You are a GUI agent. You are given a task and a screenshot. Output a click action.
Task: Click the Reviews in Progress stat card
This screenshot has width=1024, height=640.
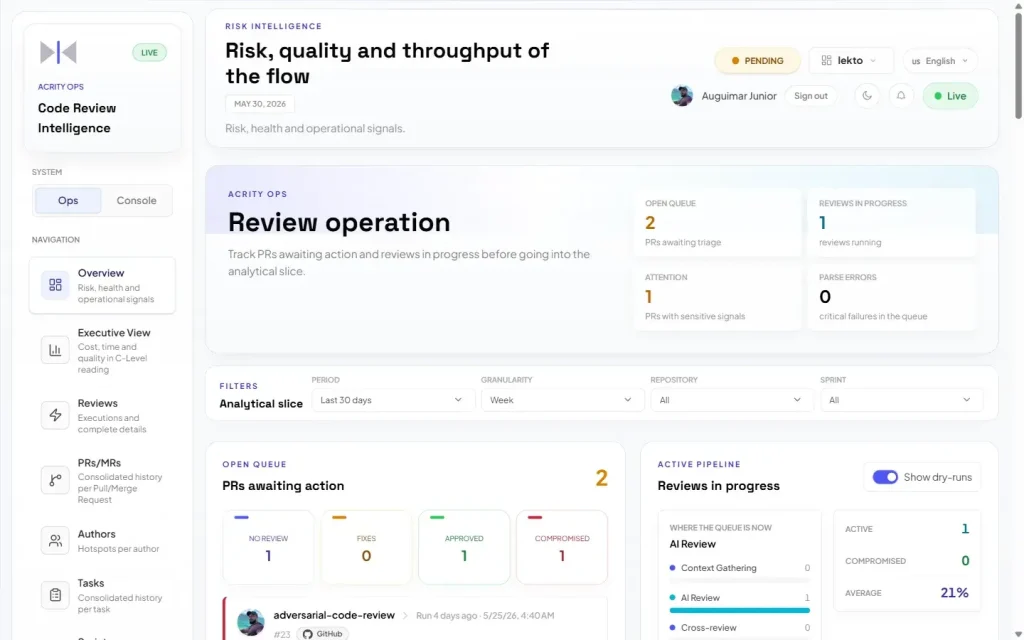(x=891, y=223)
